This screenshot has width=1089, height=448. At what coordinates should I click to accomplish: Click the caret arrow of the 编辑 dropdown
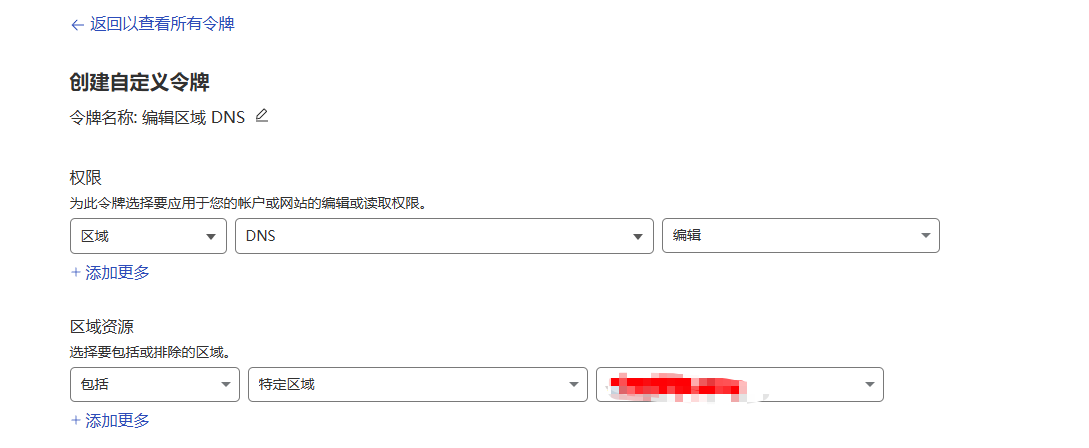coord(925,236)
